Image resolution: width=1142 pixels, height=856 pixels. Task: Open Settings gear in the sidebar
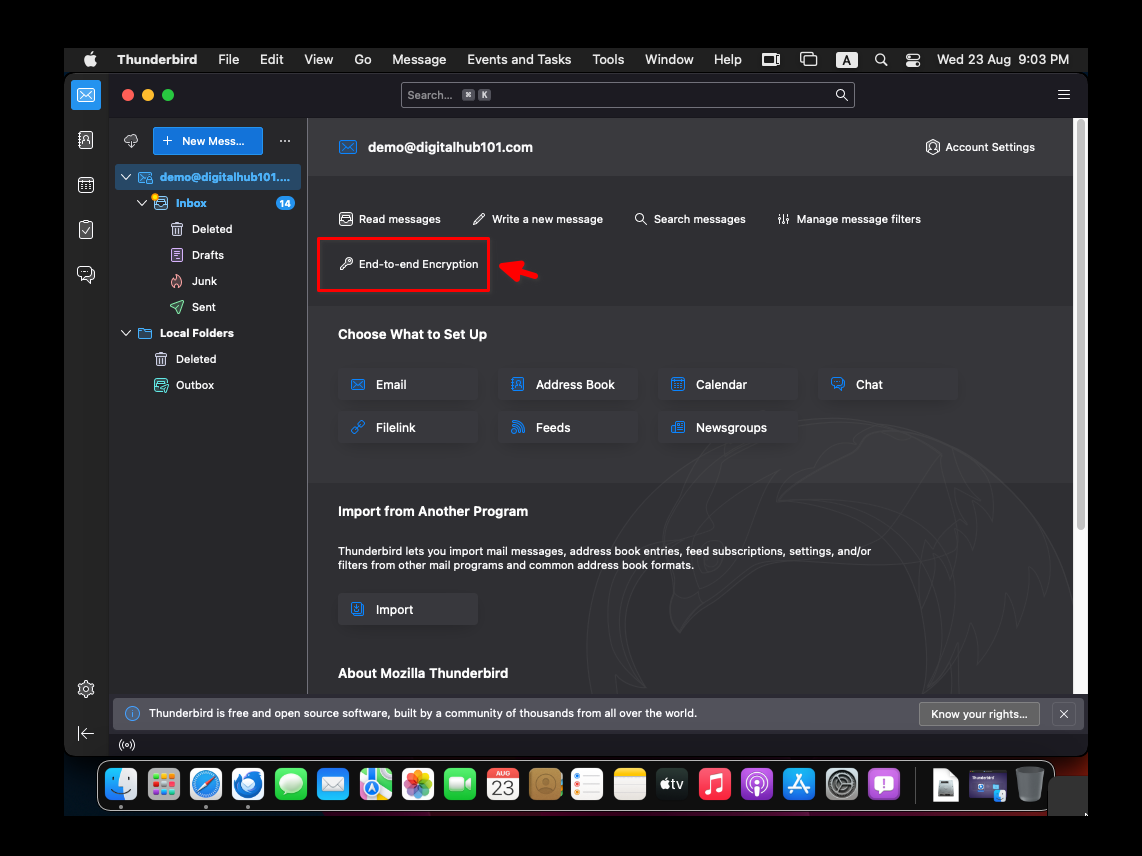tap(86, 688)
